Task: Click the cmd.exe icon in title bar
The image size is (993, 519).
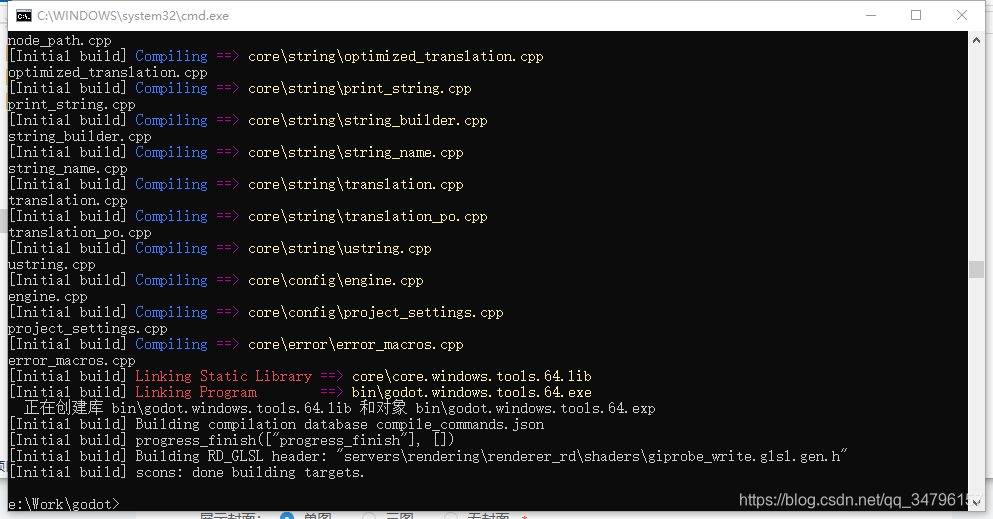Action: tap(24, 16)
